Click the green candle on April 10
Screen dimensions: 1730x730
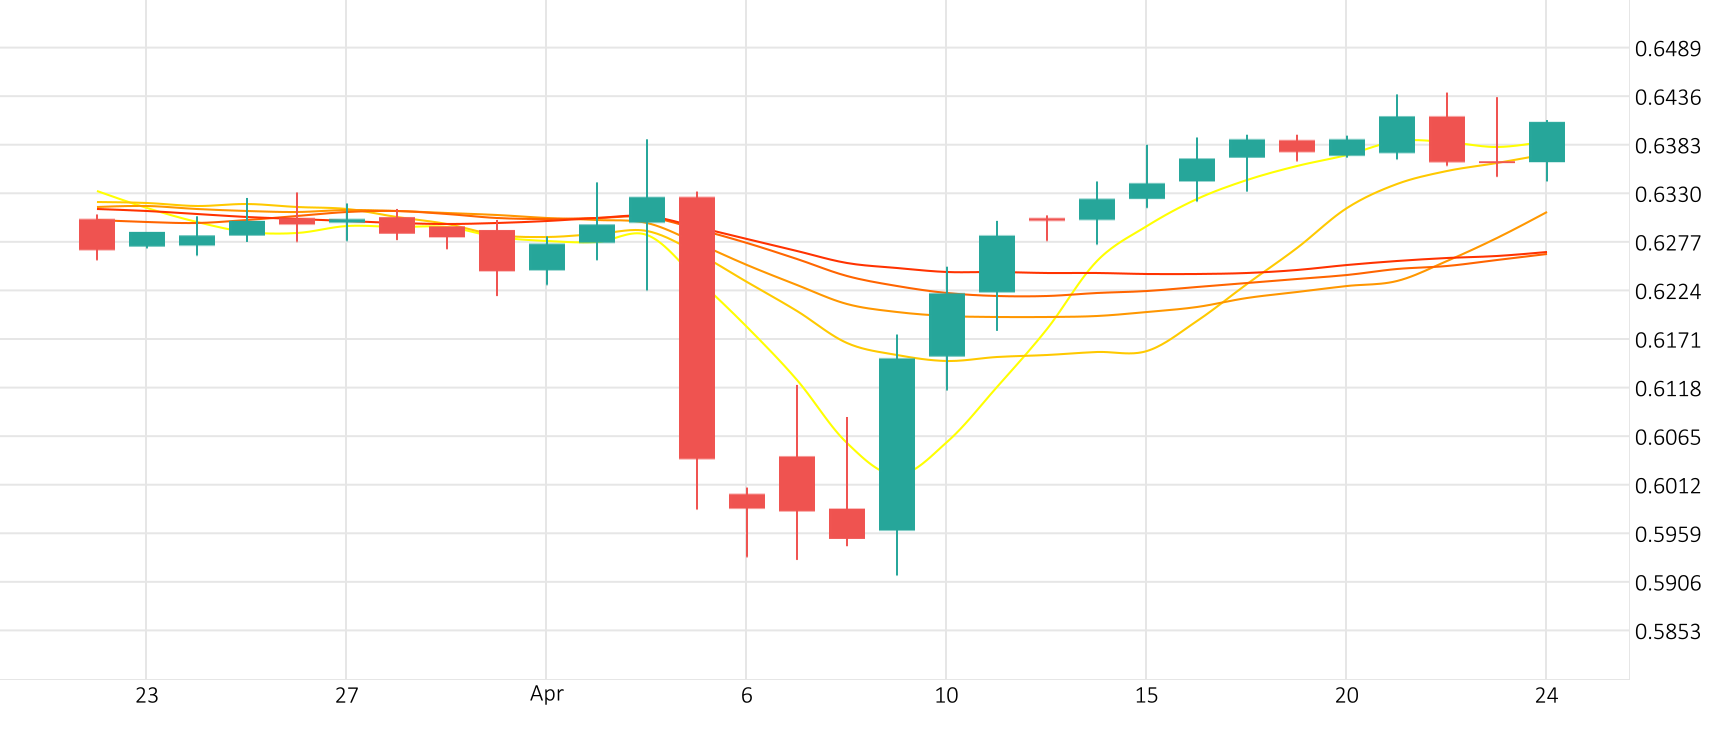(x=947, y=324)
